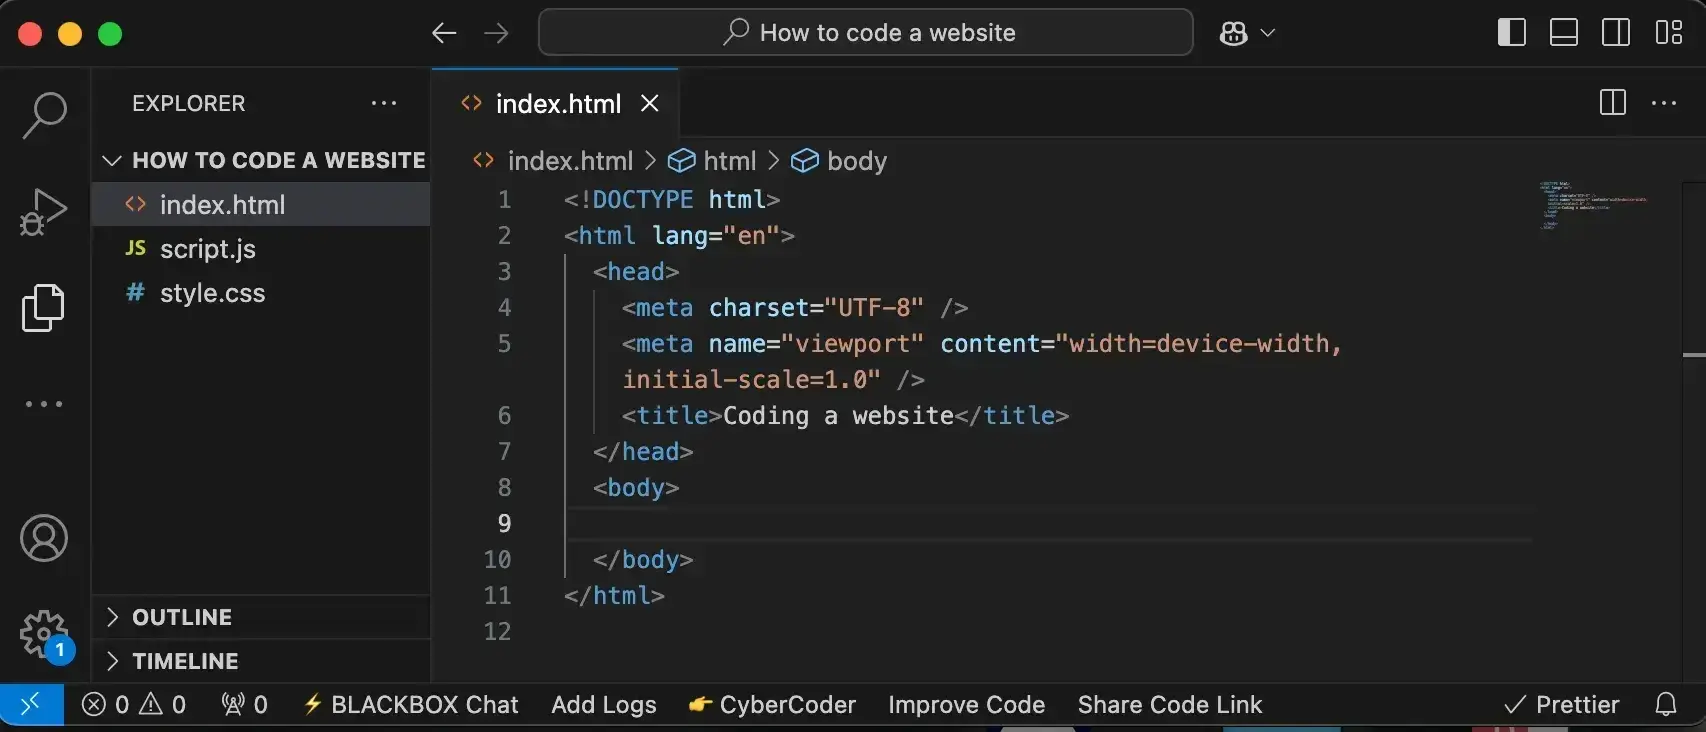Open the notifications bell icon

coord(1665,705)
